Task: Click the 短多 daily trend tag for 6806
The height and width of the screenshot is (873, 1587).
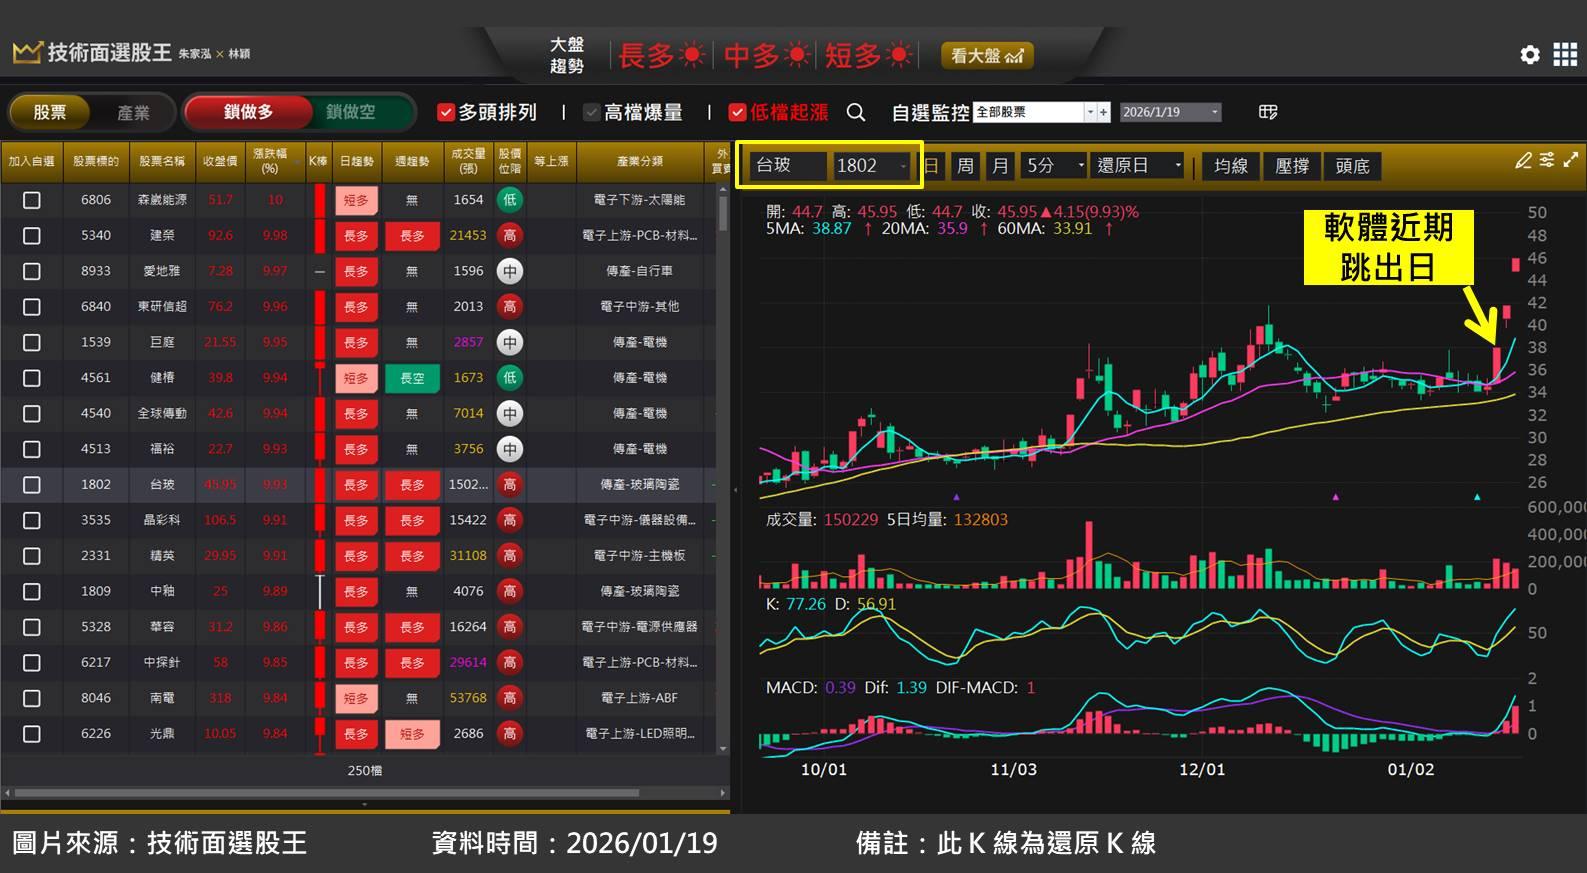Action: point(356,200)
